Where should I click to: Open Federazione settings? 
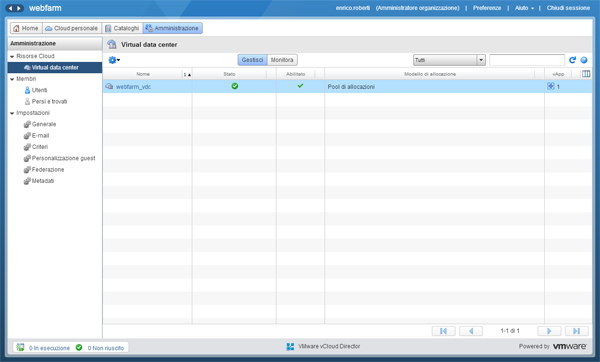click(48, 170)
